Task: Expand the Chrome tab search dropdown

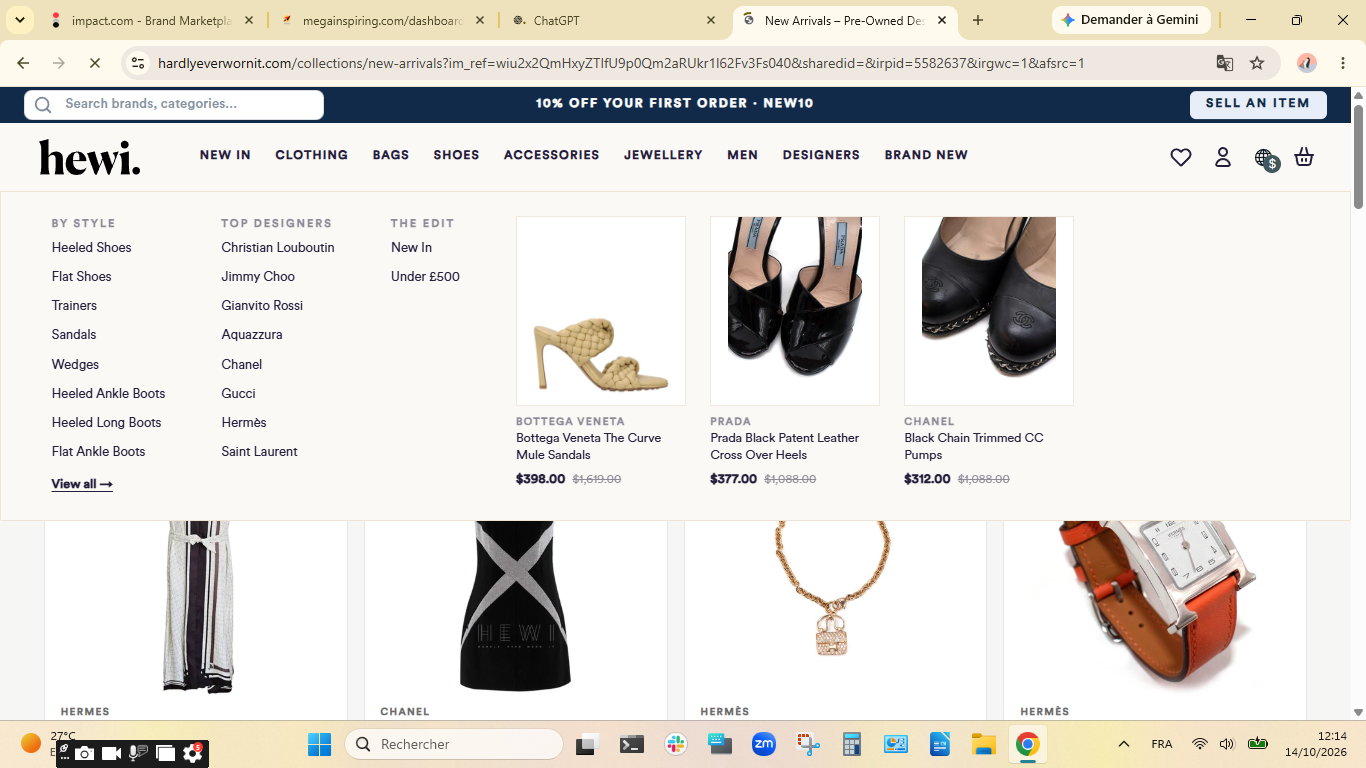Action: [x=19, y=20]
